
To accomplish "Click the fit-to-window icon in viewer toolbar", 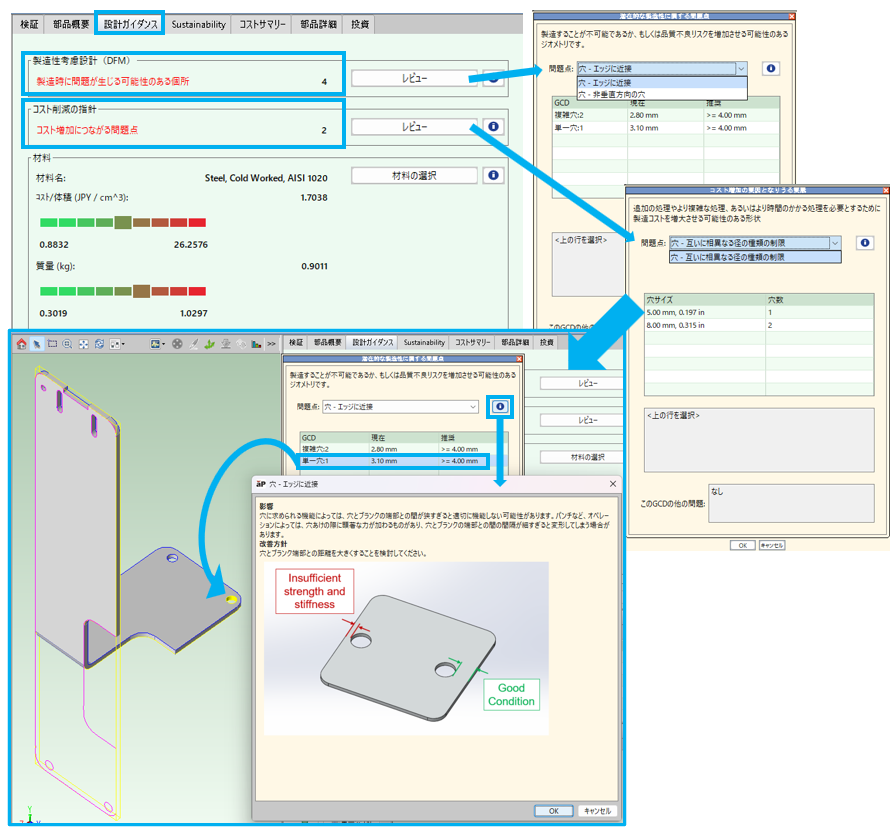I will pos(83,343).
